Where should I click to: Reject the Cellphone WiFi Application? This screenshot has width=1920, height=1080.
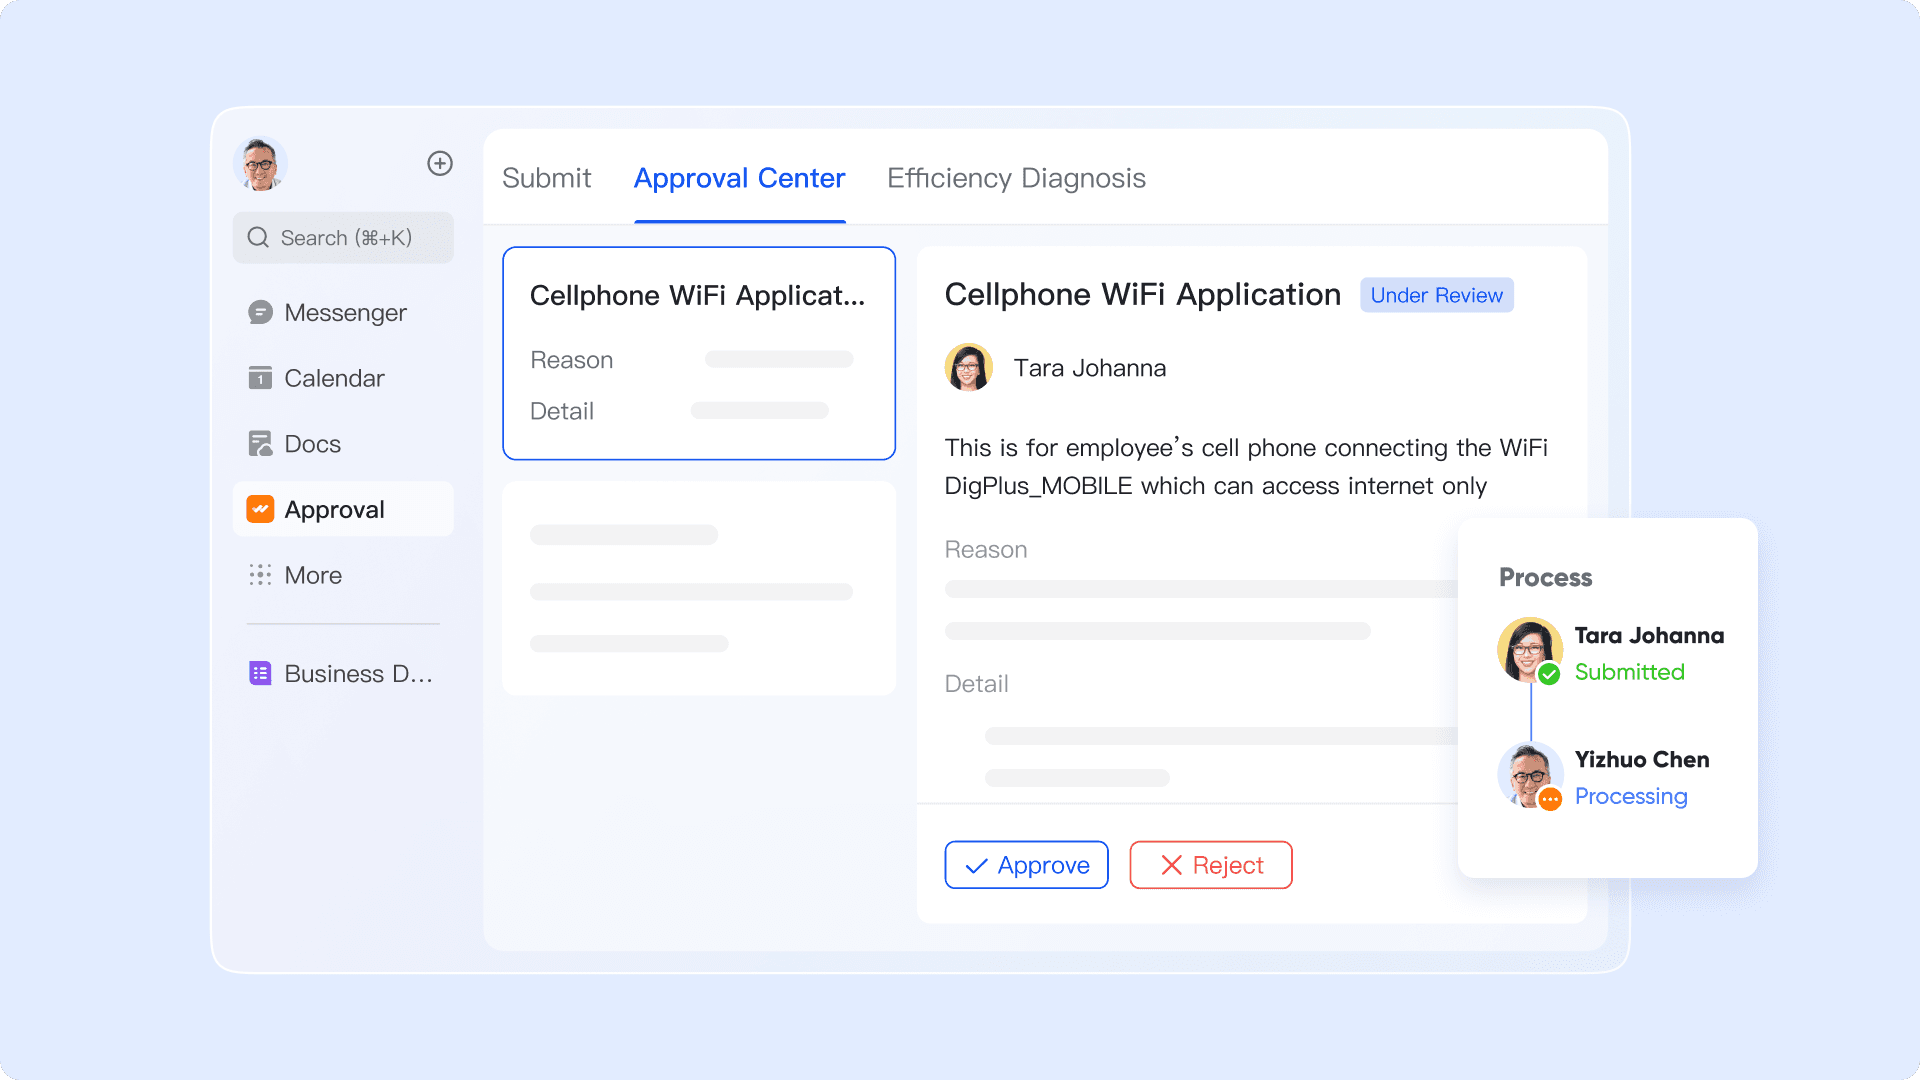[x=1210, y=864]
